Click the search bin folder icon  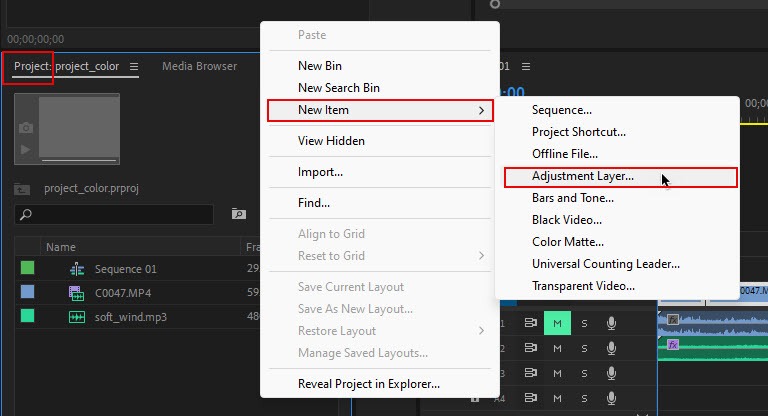238,214
